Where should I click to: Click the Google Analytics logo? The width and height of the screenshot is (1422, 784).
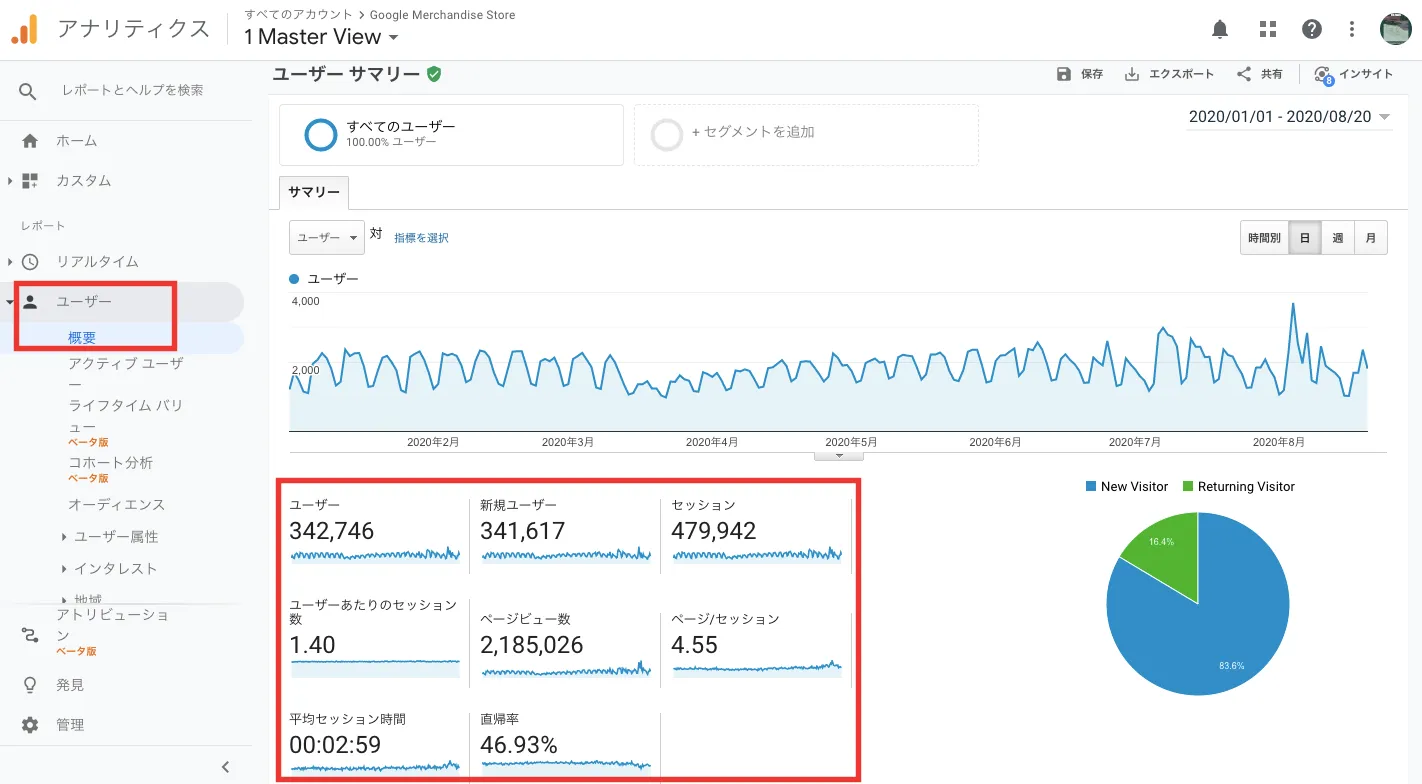tap(24, 30)
